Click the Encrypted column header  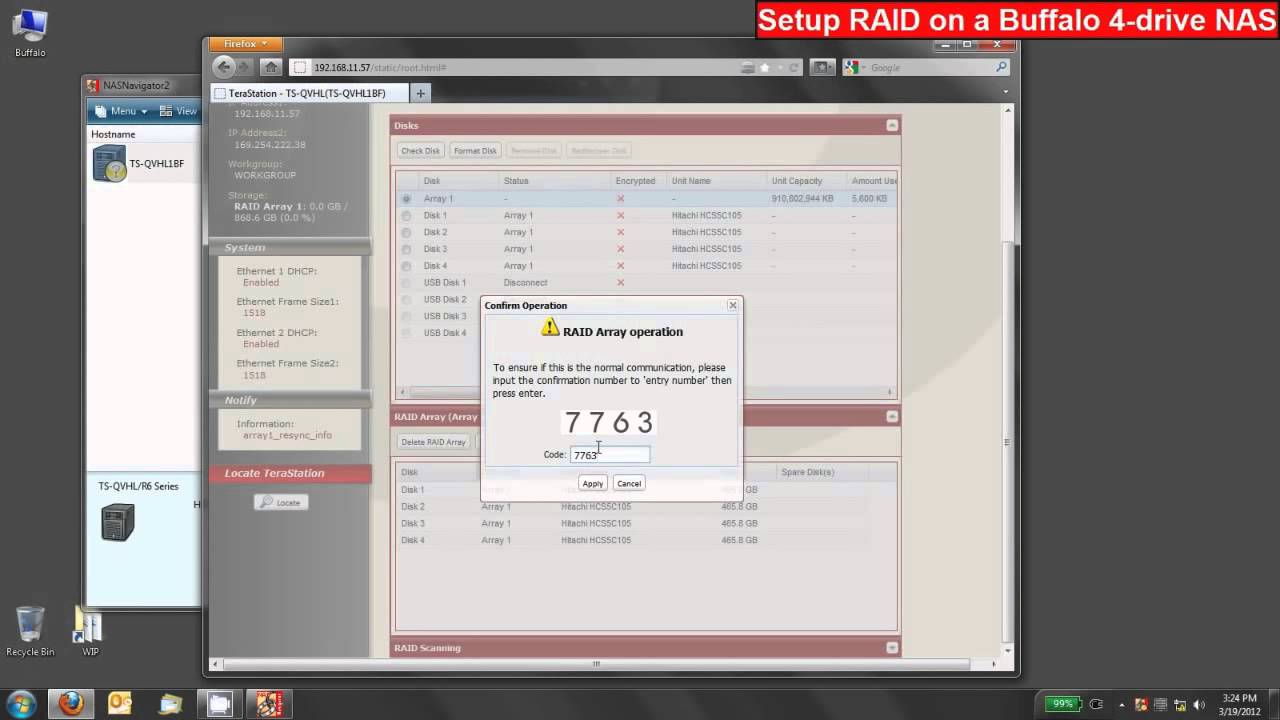click(x=635, y=181)
